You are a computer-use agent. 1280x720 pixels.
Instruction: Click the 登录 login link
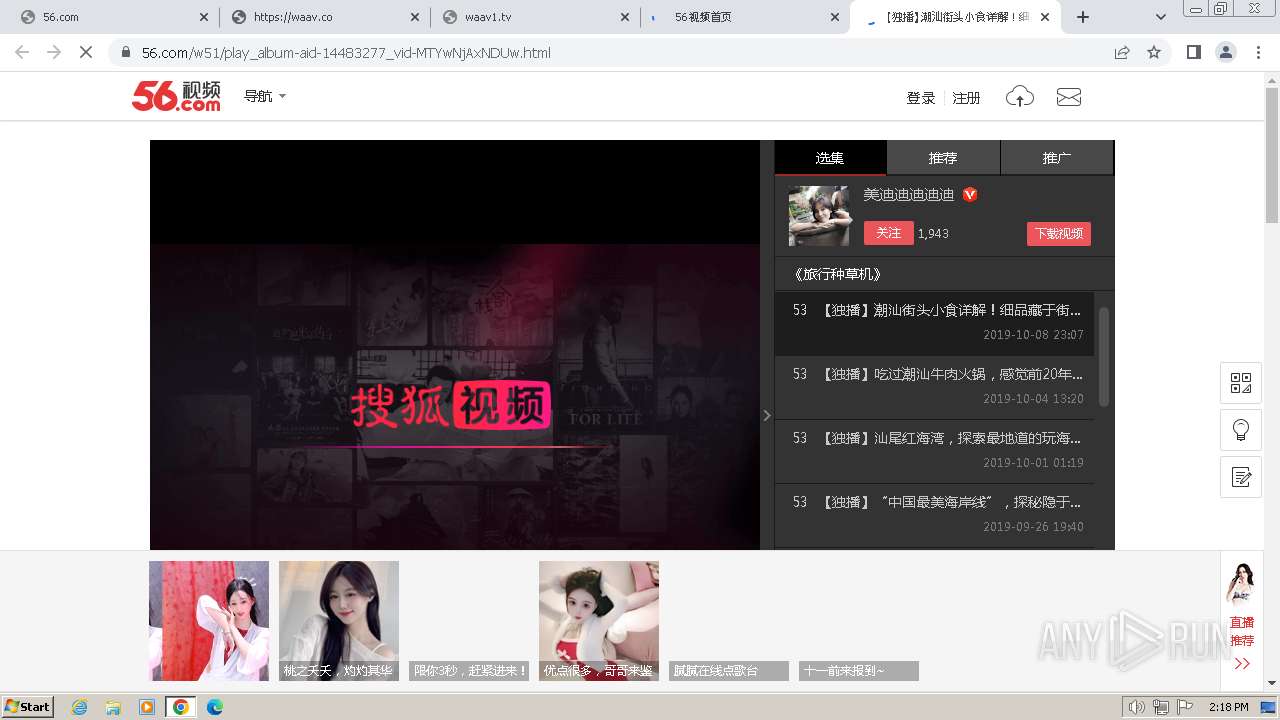click(x=920, y=98)
